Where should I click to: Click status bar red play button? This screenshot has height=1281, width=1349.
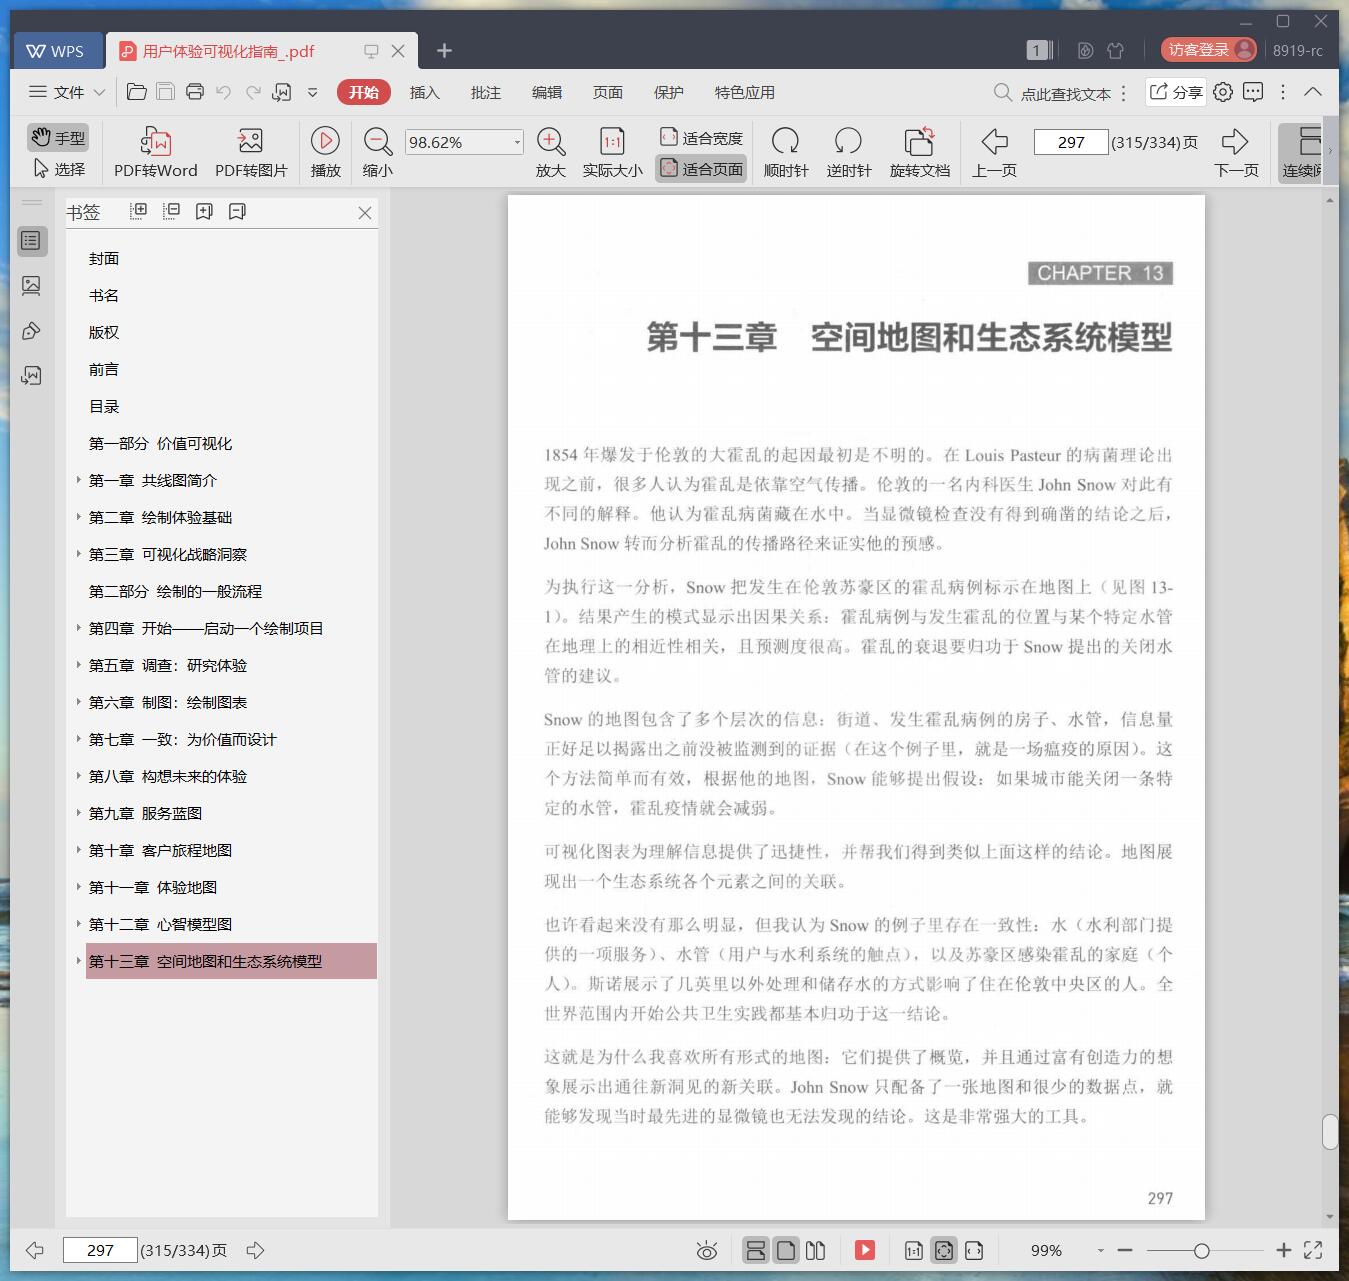865,1250
